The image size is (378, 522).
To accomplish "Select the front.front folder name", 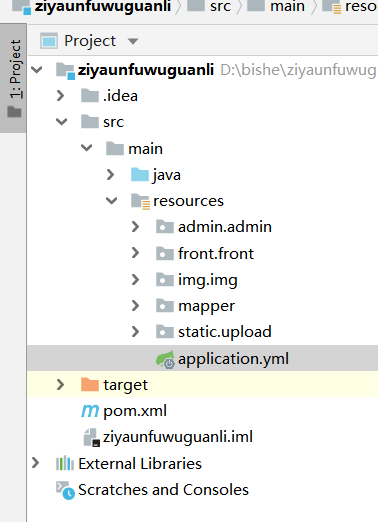I will (216, 253).
